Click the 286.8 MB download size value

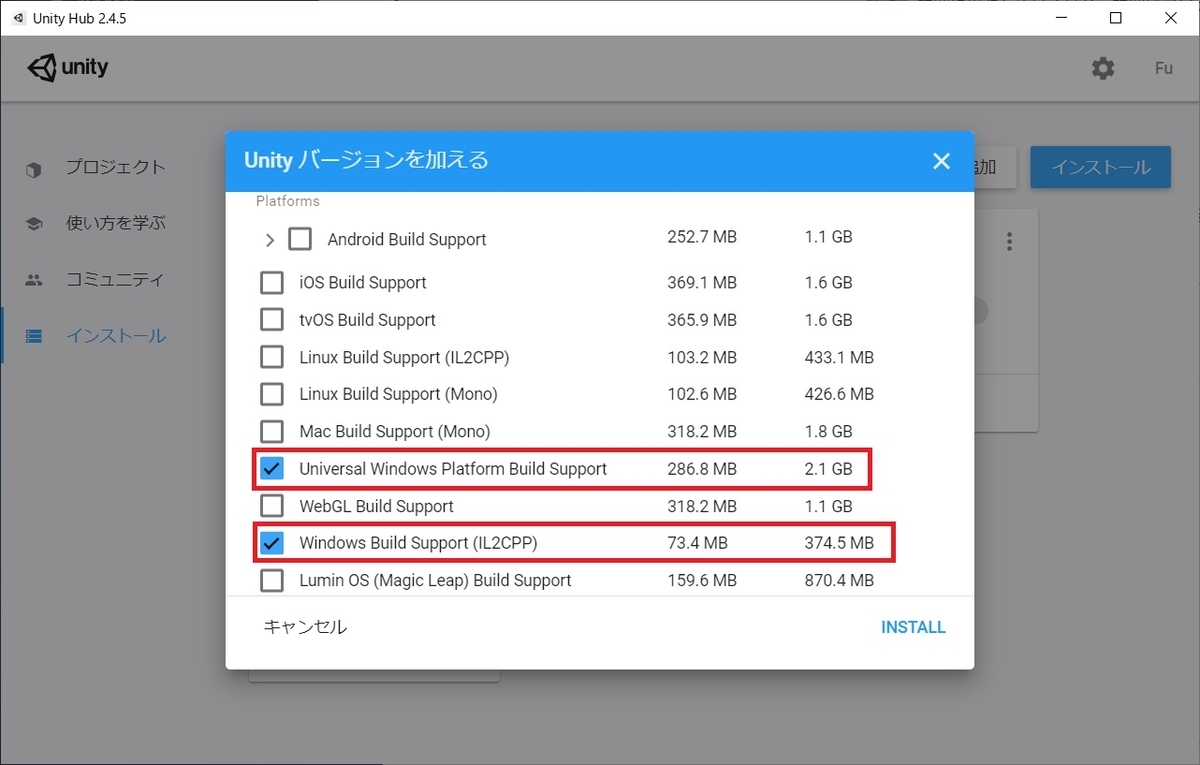coord(702,468)
